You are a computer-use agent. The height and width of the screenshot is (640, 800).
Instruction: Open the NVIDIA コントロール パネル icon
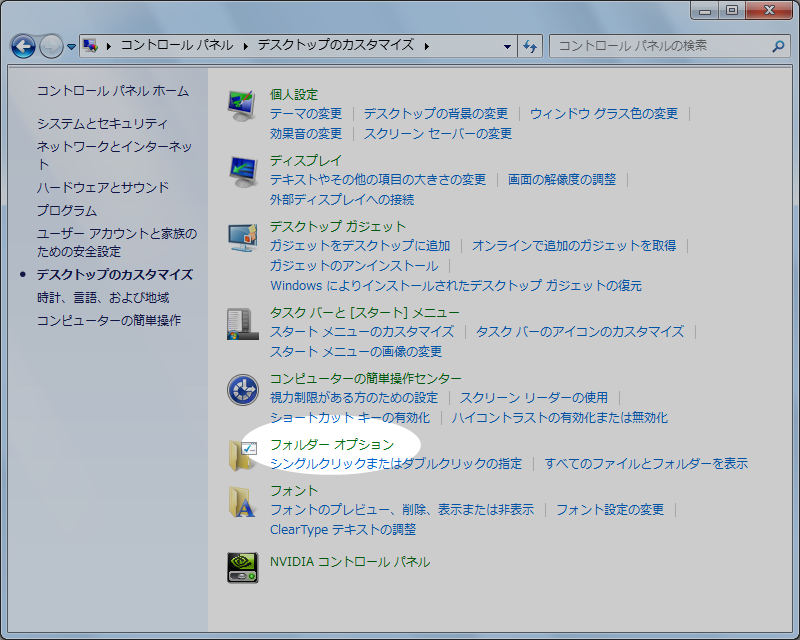pos(243,567)
